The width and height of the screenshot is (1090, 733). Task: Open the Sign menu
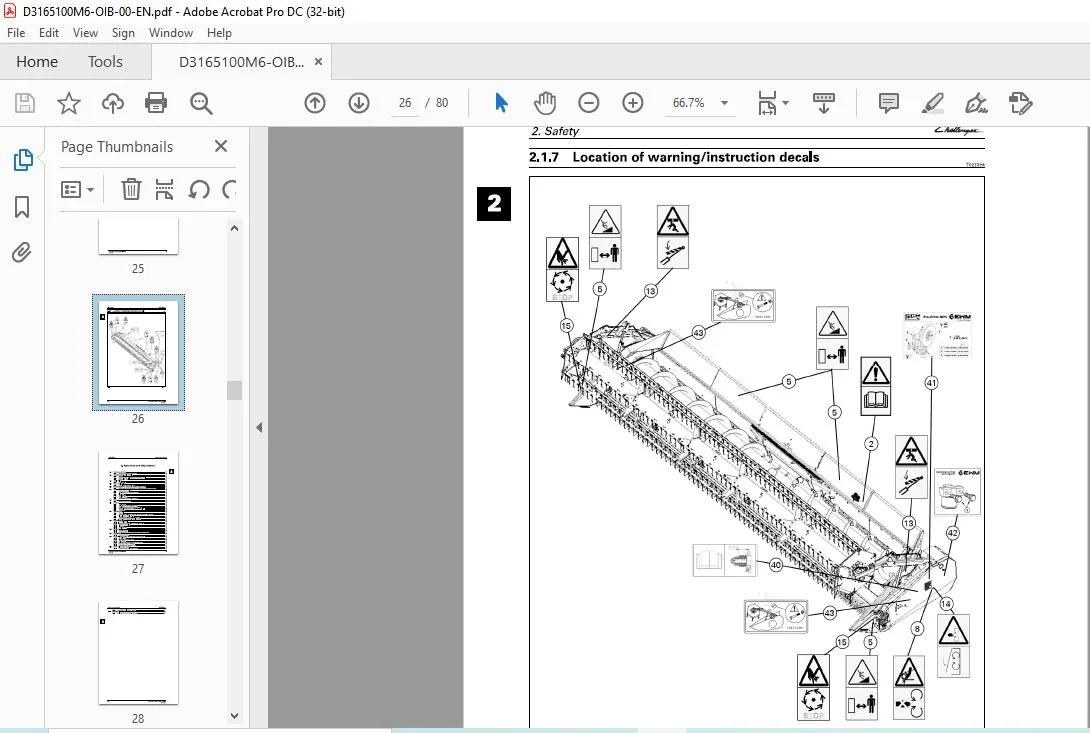[x=123, y=33]
